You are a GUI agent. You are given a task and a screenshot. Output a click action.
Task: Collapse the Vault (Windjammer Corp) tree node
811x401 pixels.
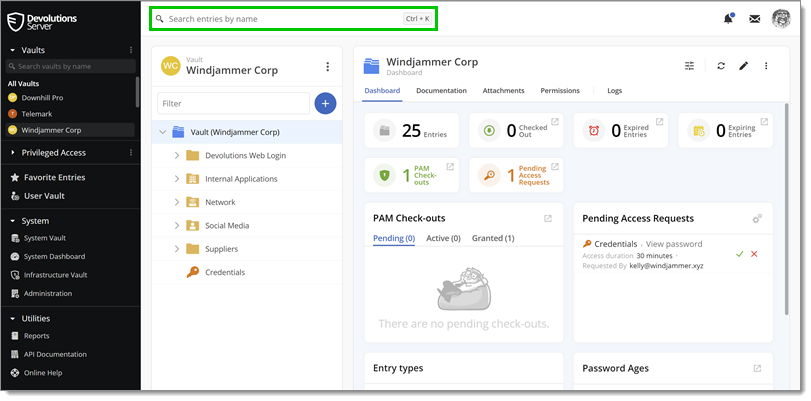tap(162, 132)
